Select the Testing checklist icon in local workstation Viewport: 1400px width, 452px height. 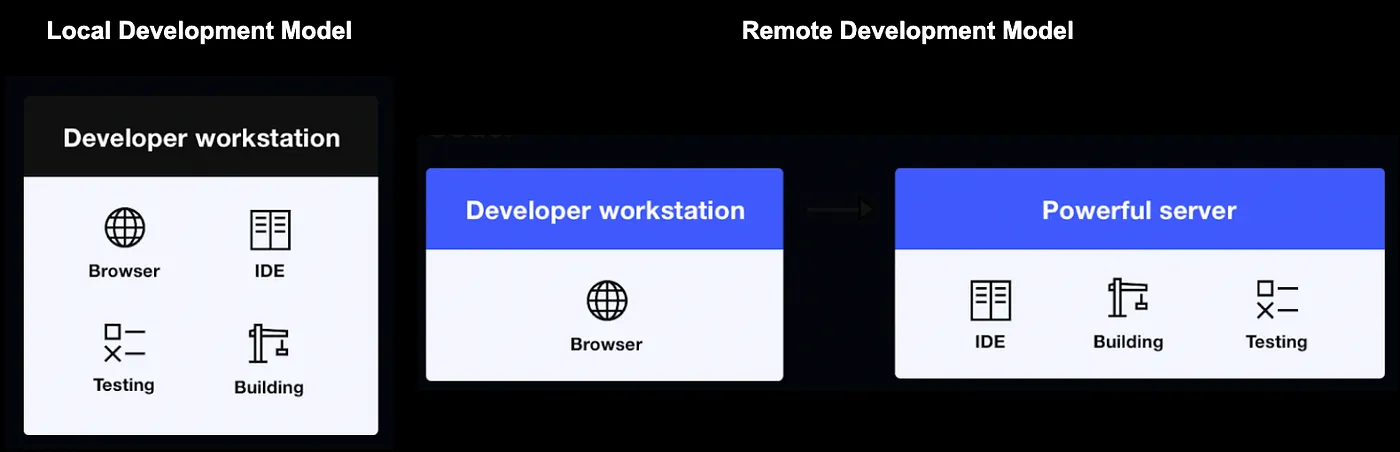click(124, 343)
